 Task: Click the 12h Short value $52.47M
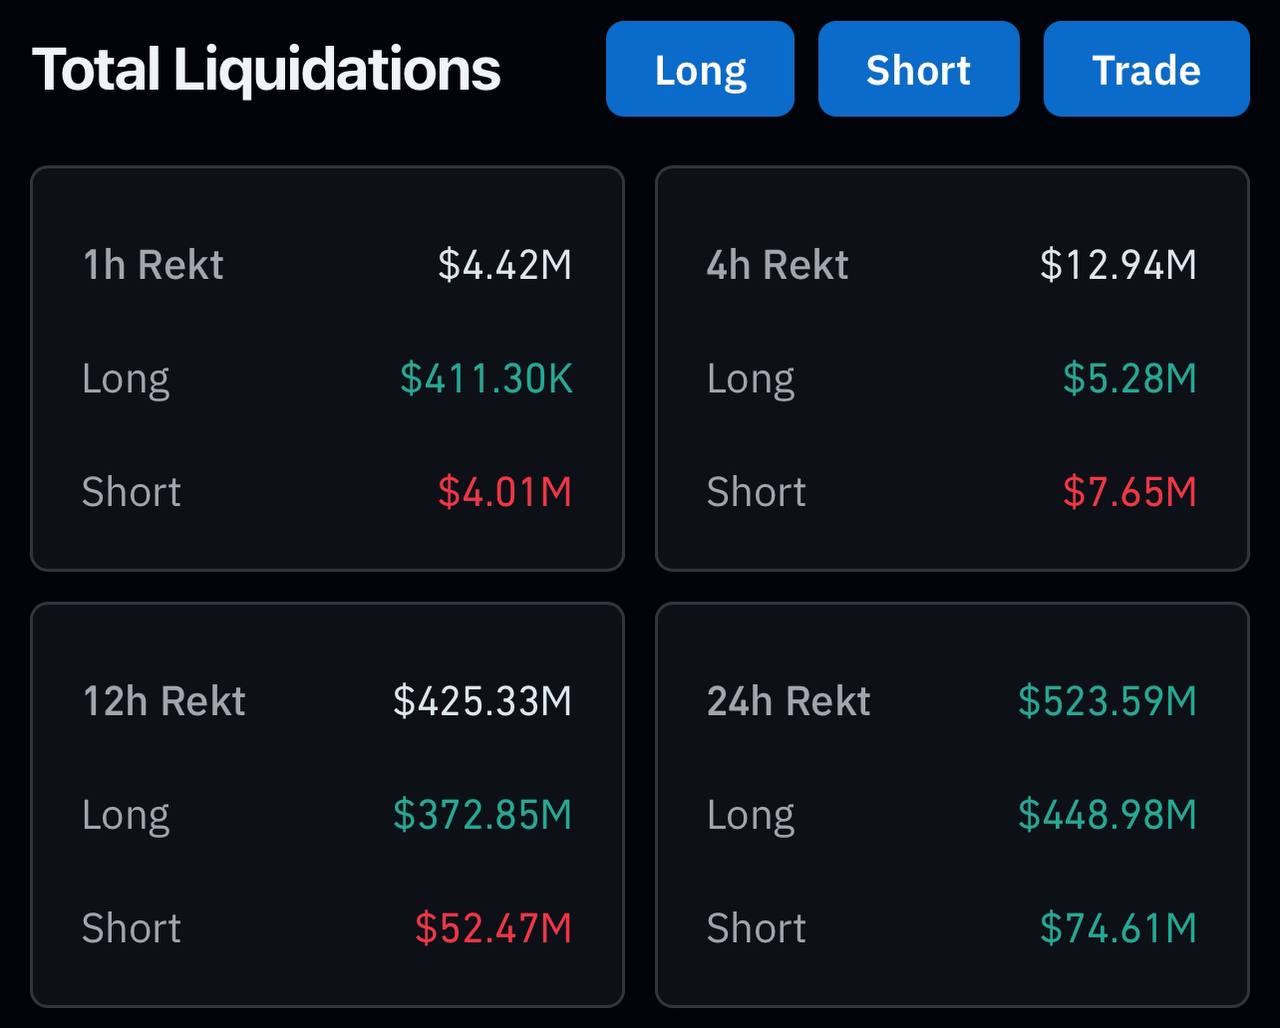493,928
